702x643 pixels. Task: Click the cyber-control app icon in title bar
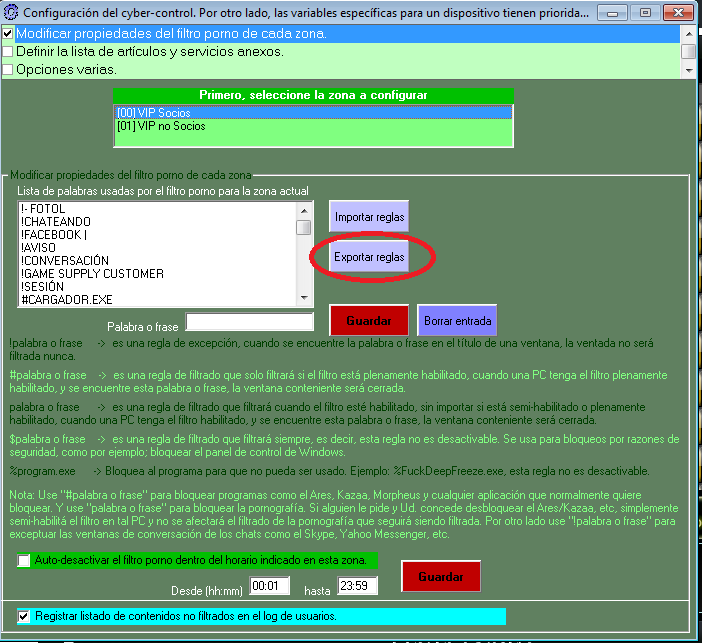point(11,12)
